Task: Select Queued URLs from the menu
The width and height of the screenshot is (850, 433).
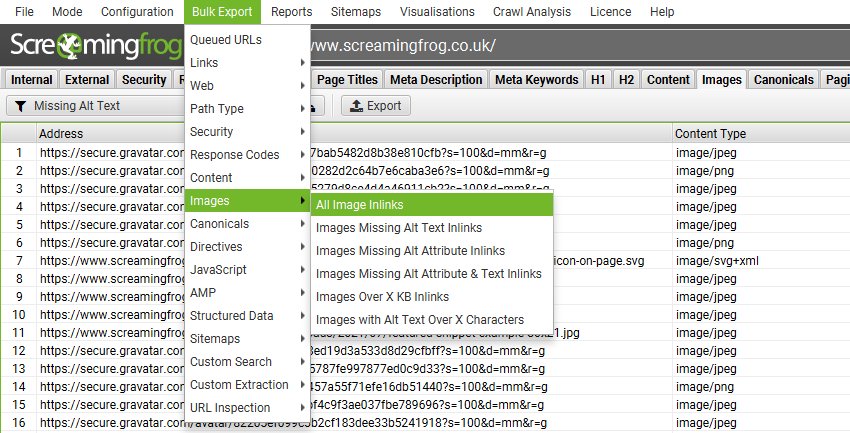Action: pyautogui.click(x=247, y=40)
